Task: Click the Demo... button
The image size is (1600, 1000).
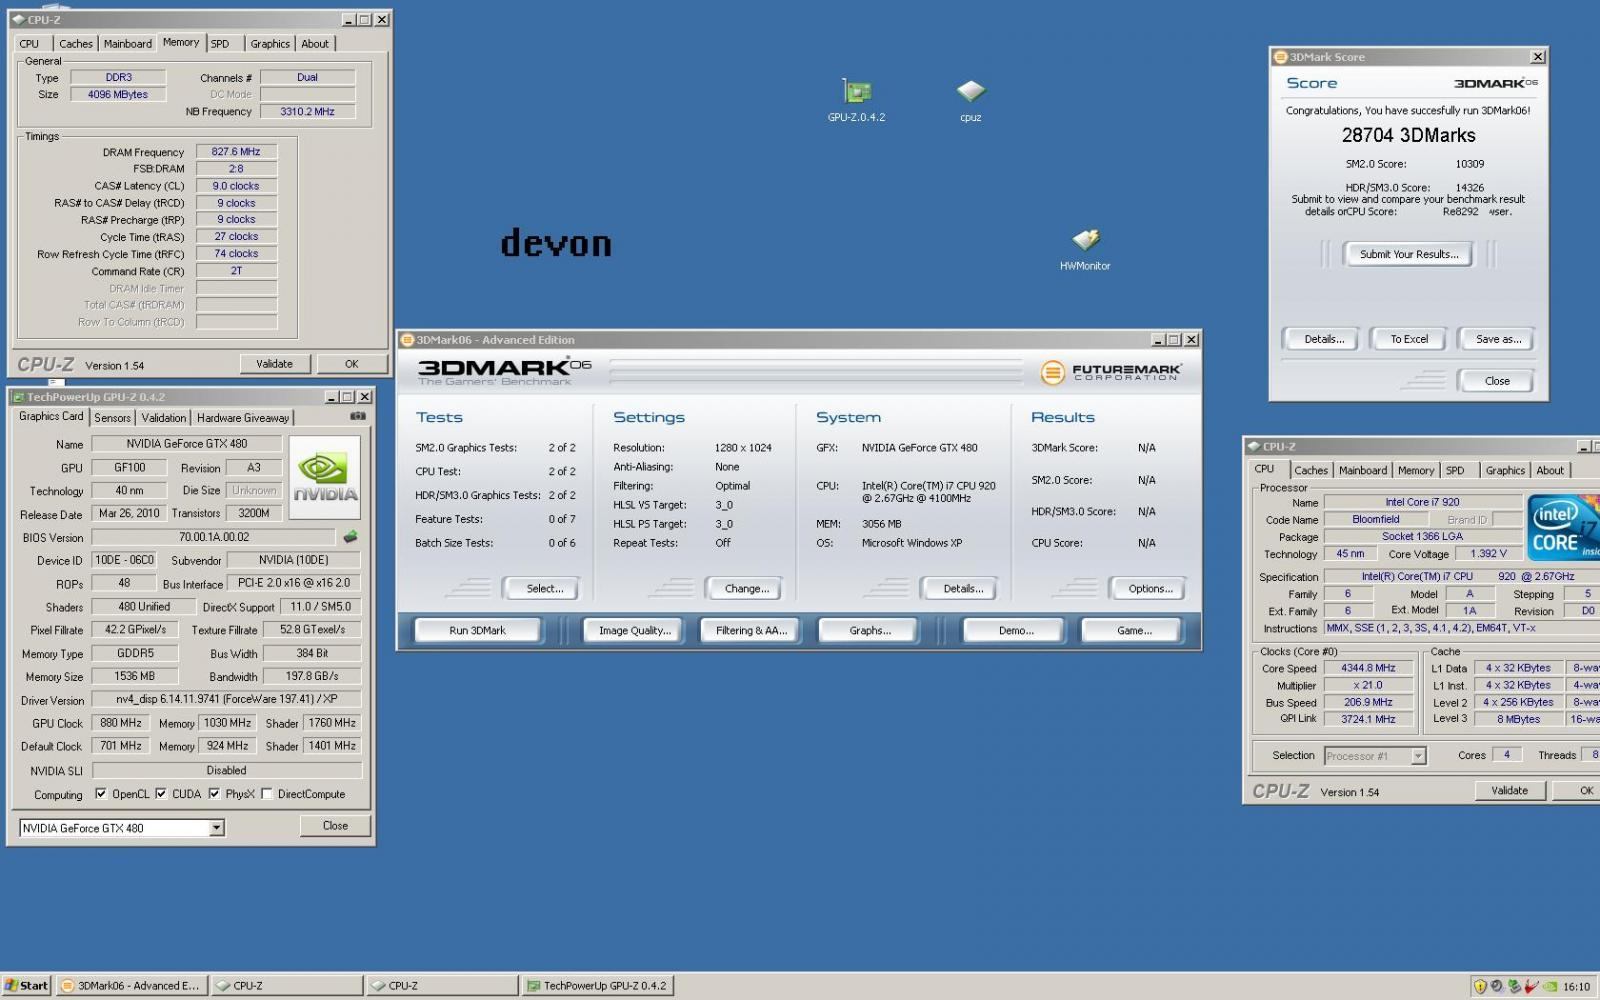Action: point(1016,631)
